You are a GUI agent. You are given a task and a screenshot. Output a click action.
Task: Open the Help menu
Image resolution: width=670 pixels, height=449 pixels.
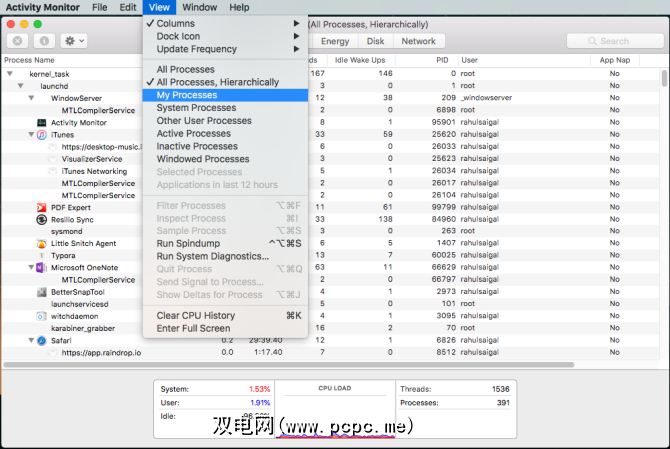(239, 7)
